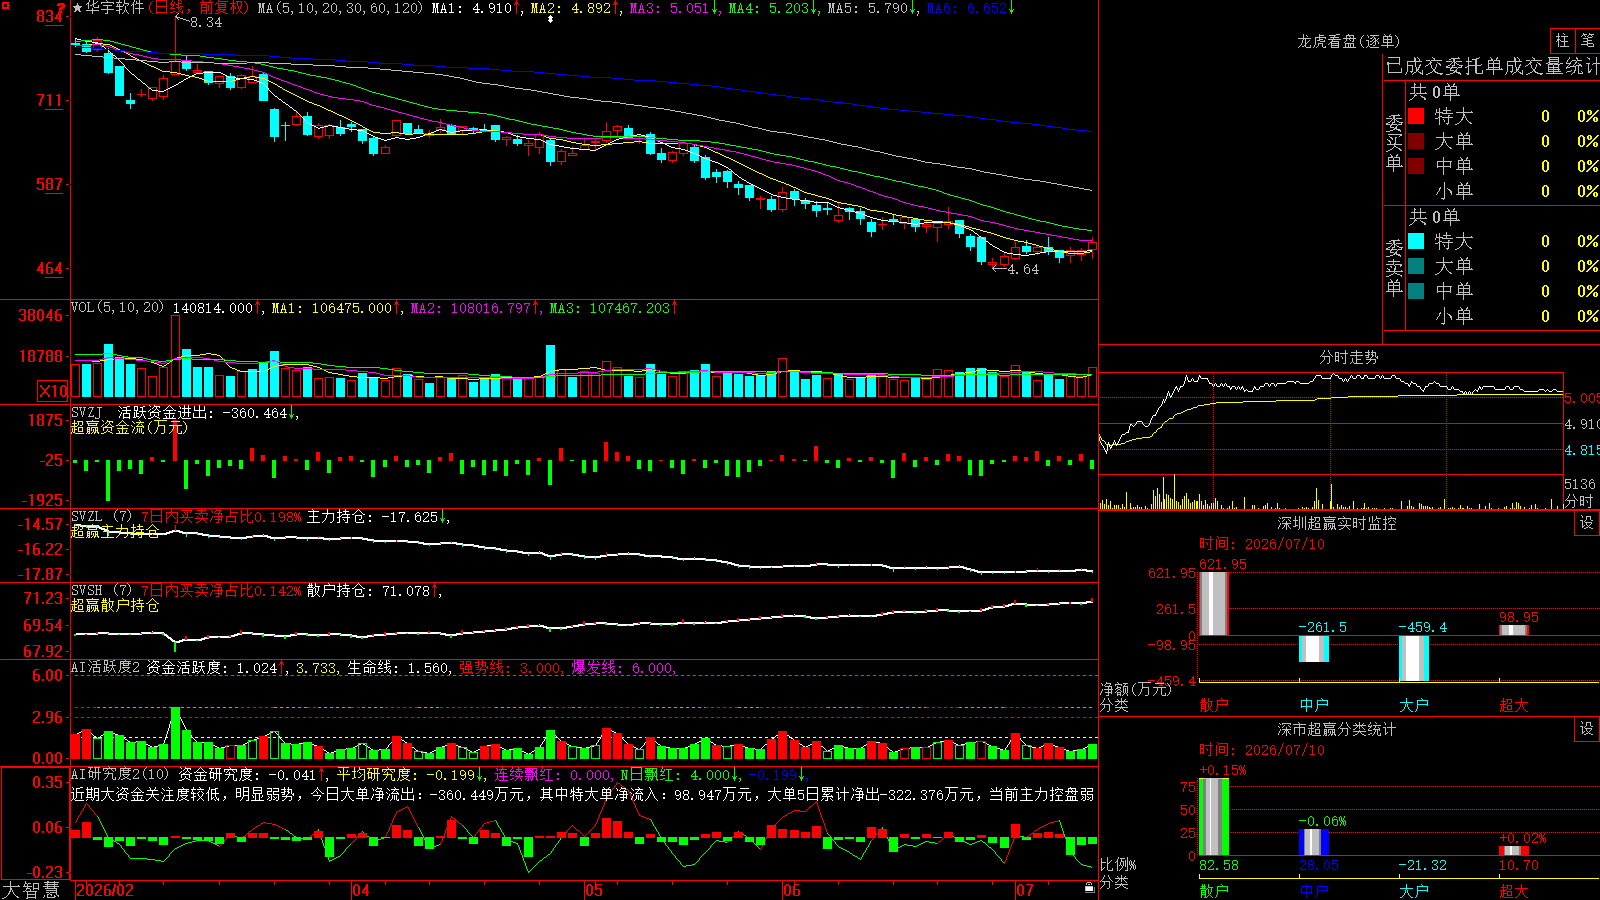Click the 98.95 超大 bar in 实时监控
Viewport: 1600px width, 900px height.
[1514, 630]
